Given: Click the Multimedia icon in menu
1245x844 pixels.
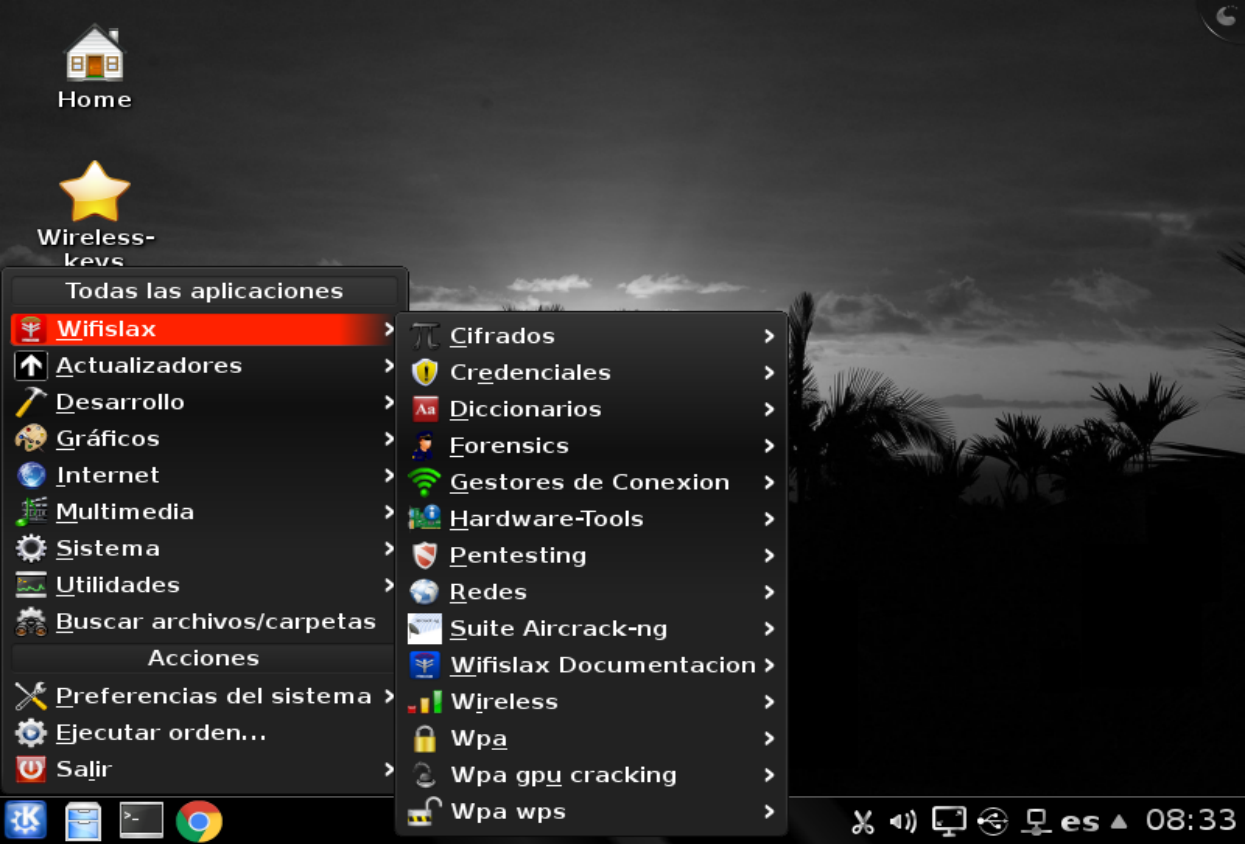Looking at the screenshot, I should pyautogui.click(x=31, y=512).
